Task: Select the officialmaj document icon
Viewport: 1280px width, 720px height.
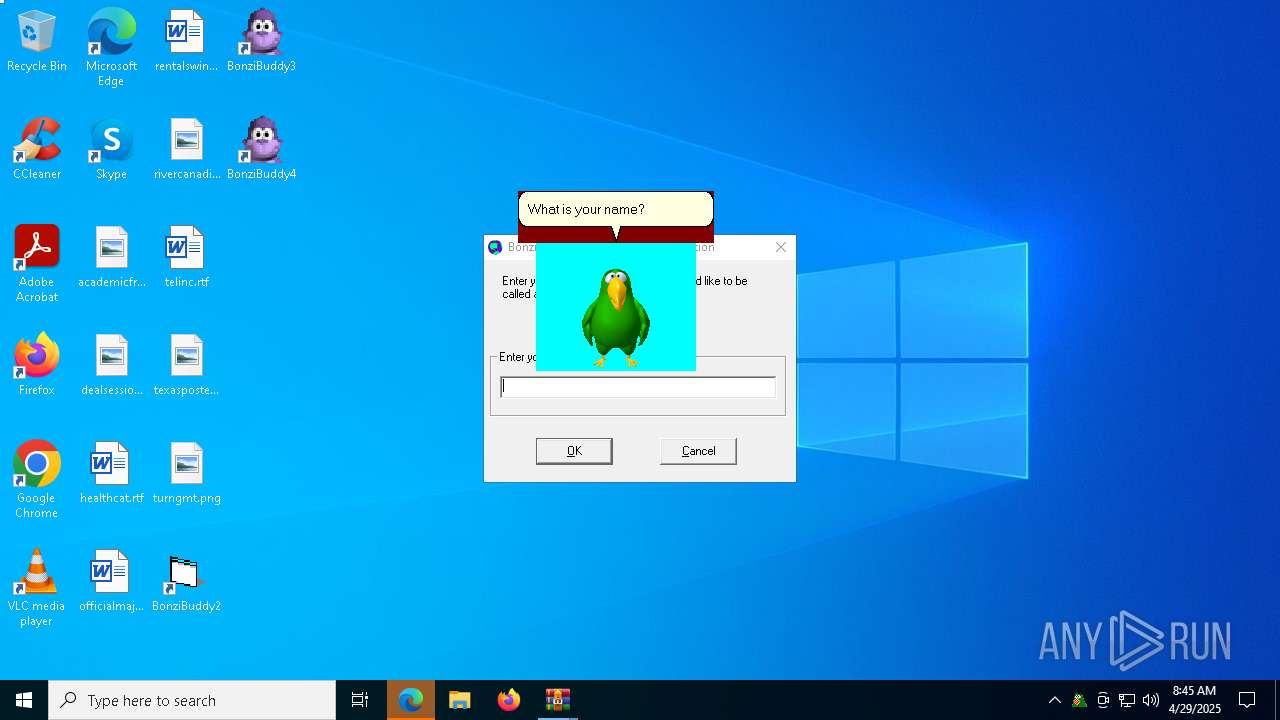Action: (111, 582)
